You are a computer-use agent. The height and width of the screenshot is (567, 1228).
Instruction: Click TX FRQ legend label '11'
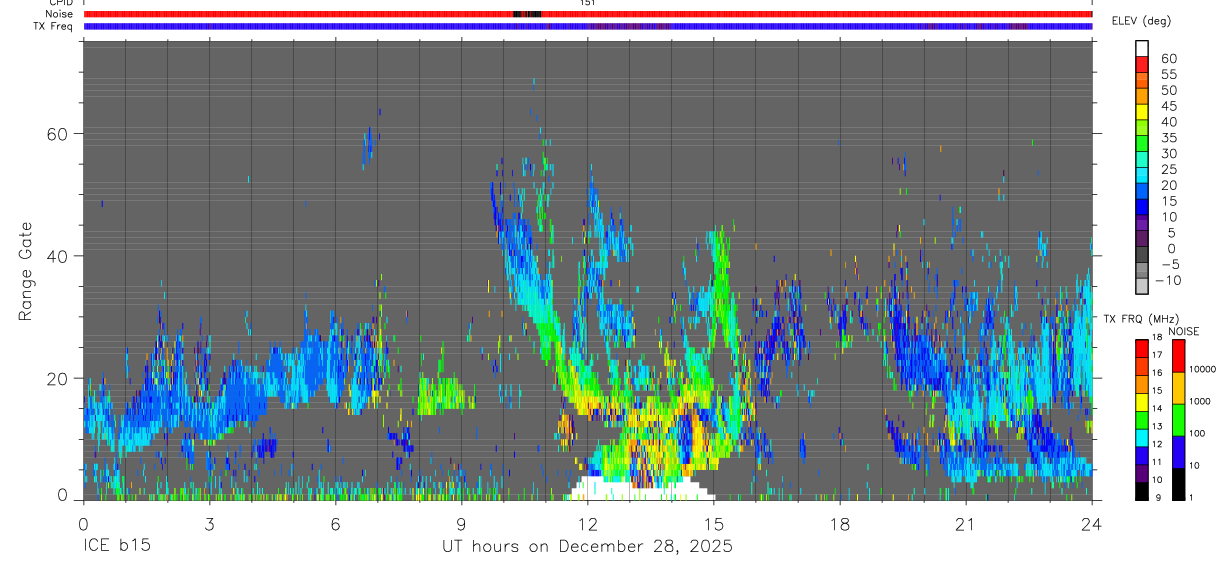[x=1157, y=462]
